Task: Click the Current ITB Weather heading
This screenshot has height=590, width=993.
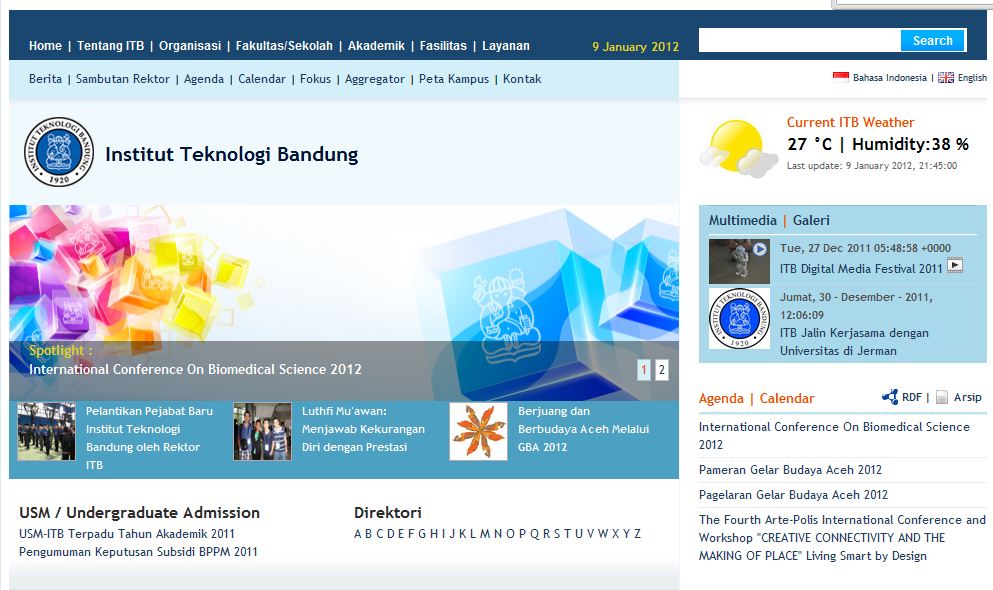Action: click(851, 122)
